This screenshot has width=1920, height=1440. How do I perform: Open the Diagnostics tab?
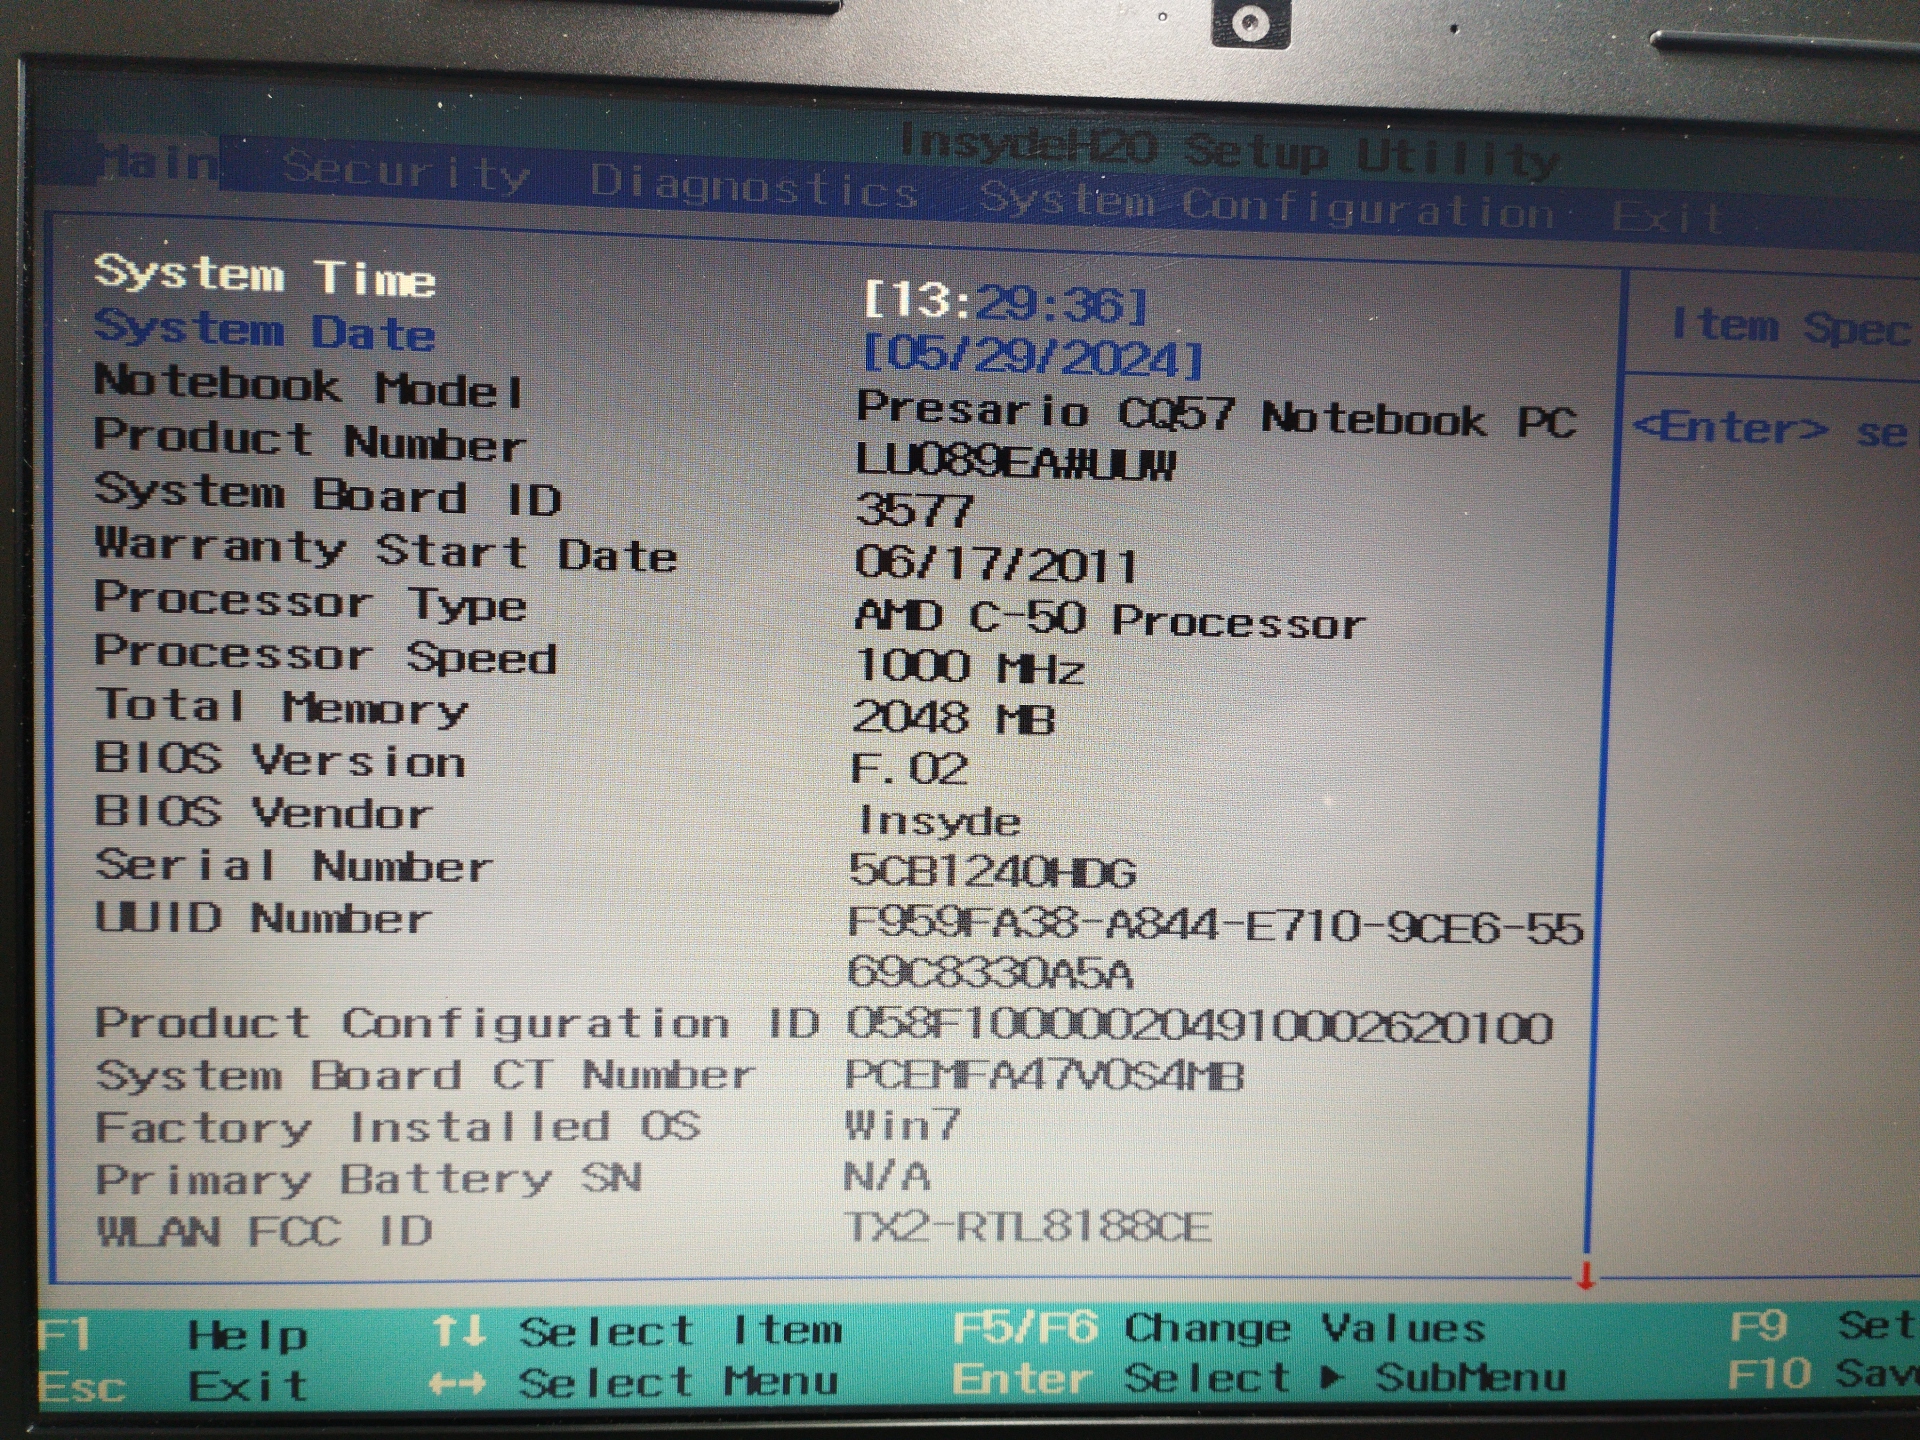[x=754, y=186]
